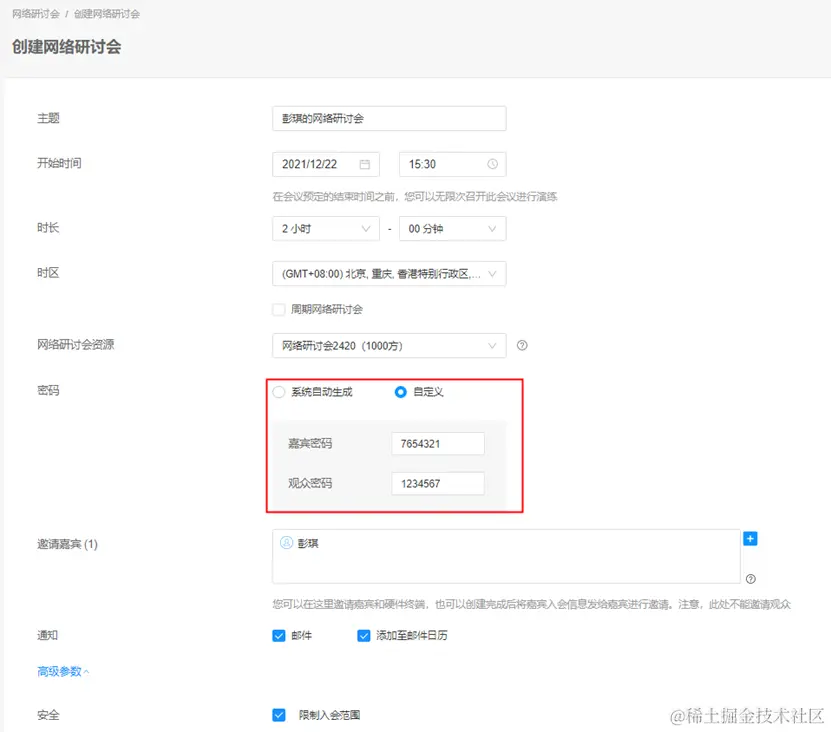831x732 pixels.
Task: Collapse the 高级参数 advanced parameters section
Action: (x=63, y=672)
